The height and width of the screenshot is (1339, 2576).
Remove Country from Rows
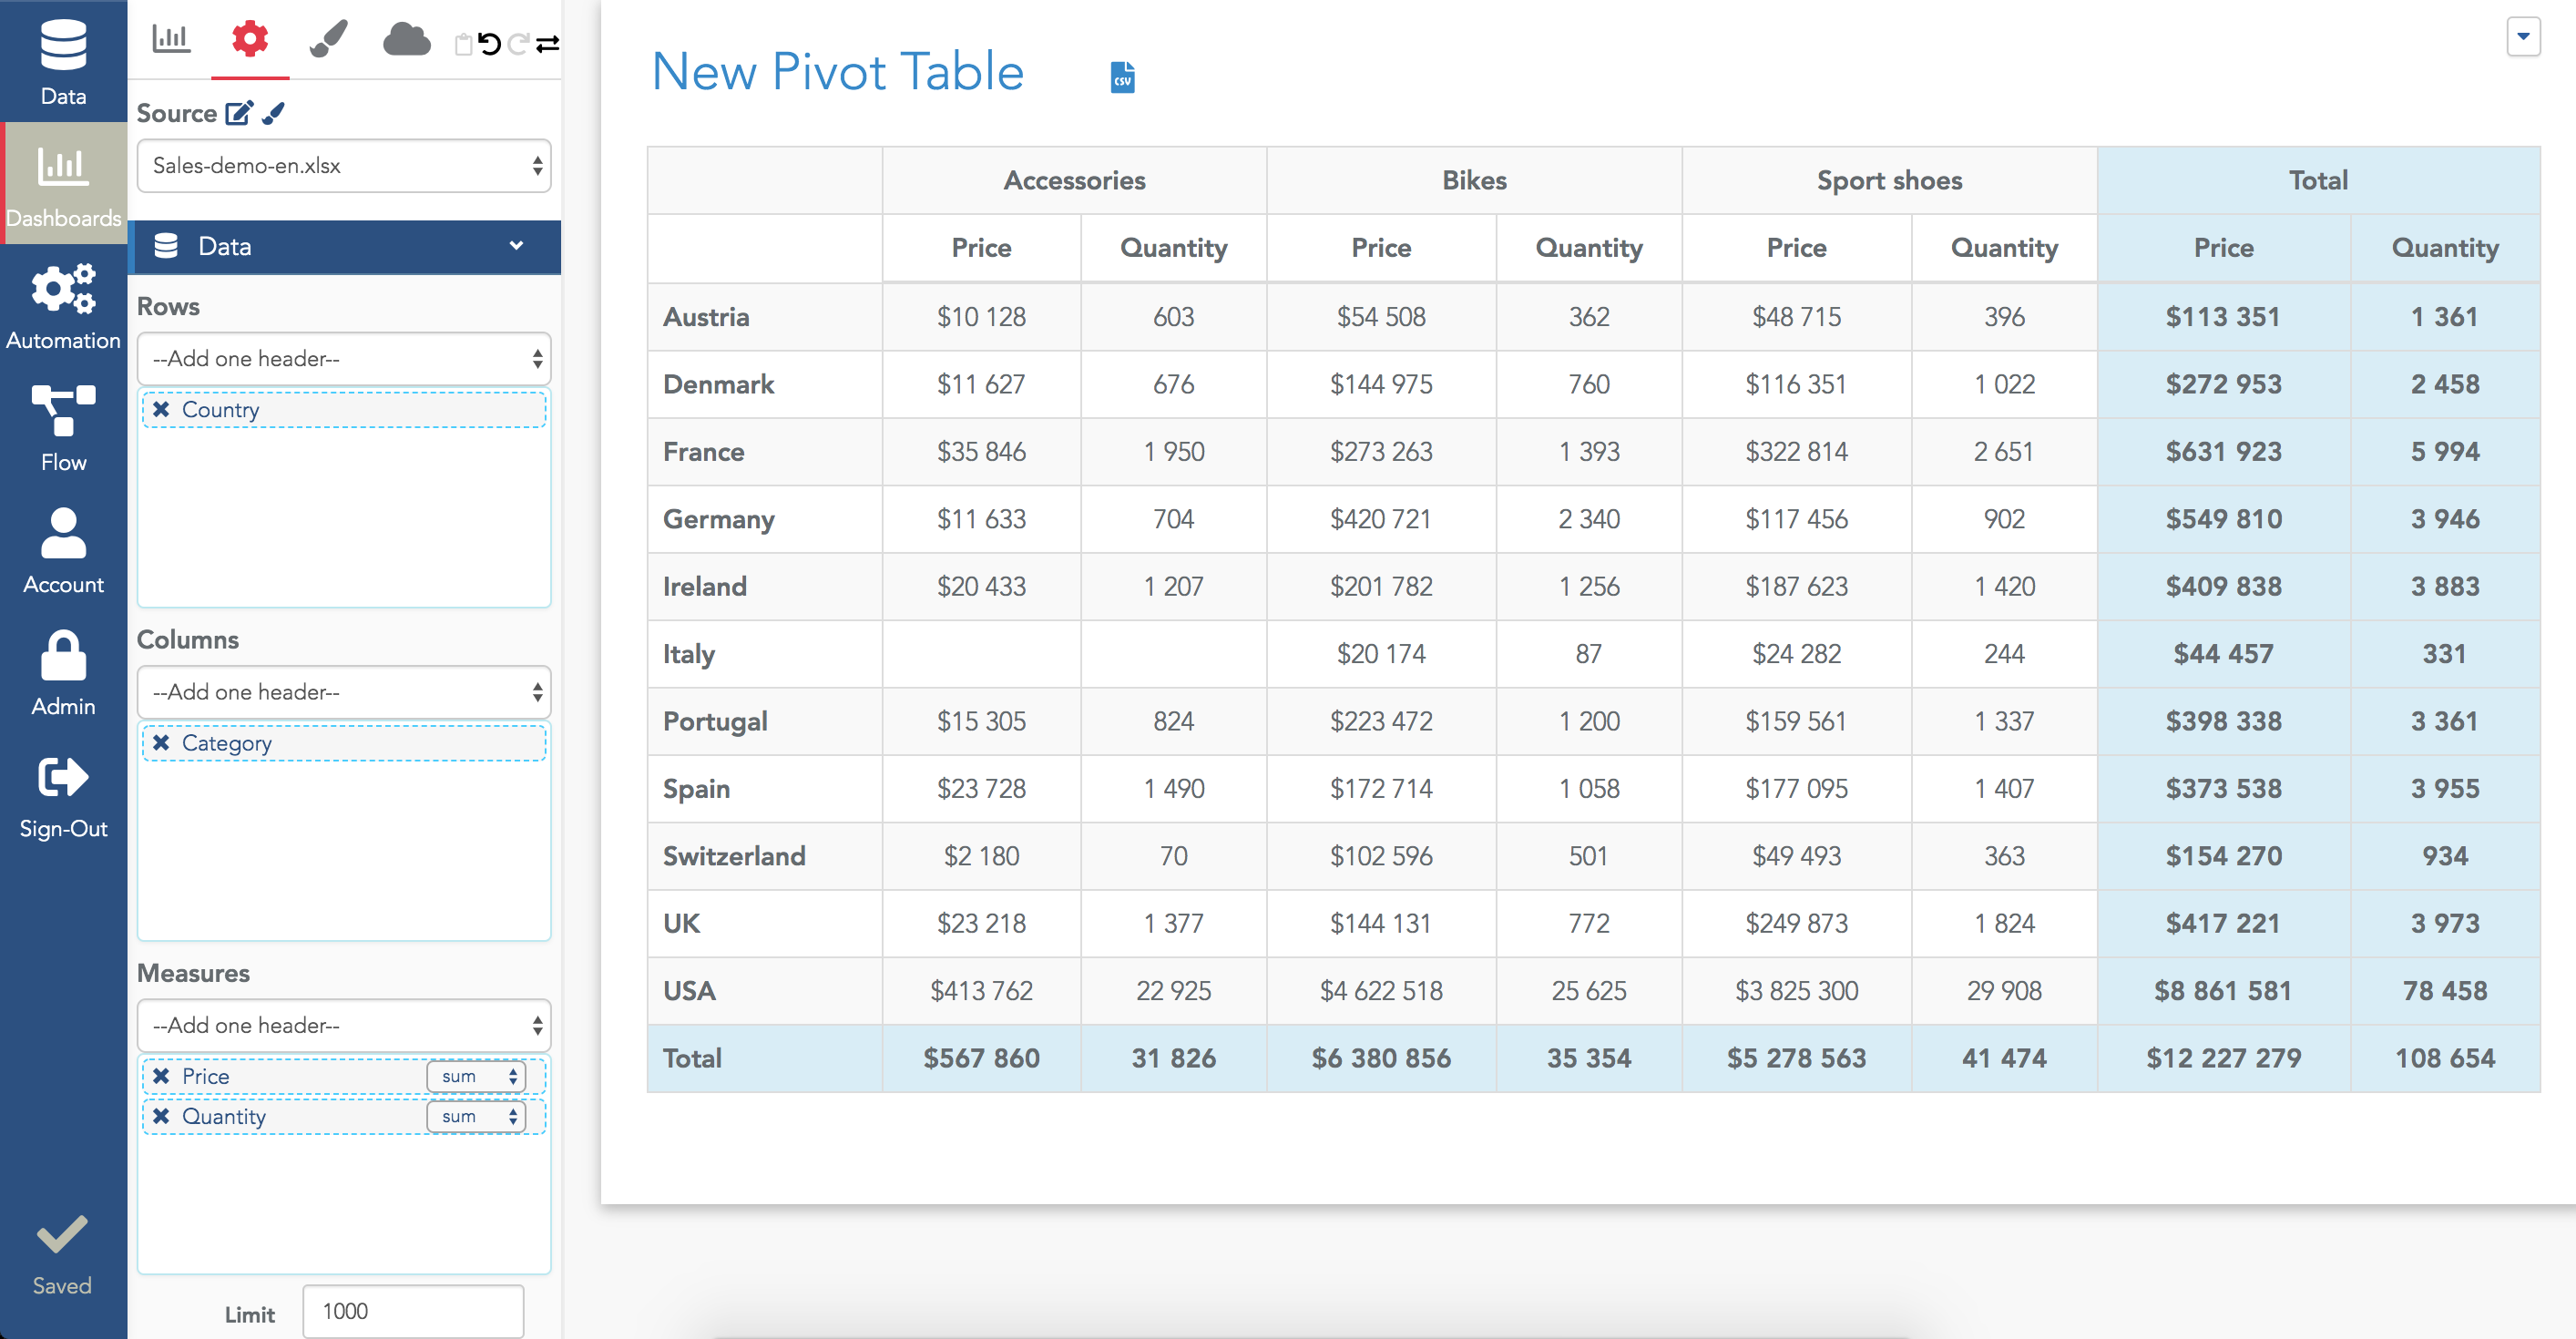pos(161,409)
